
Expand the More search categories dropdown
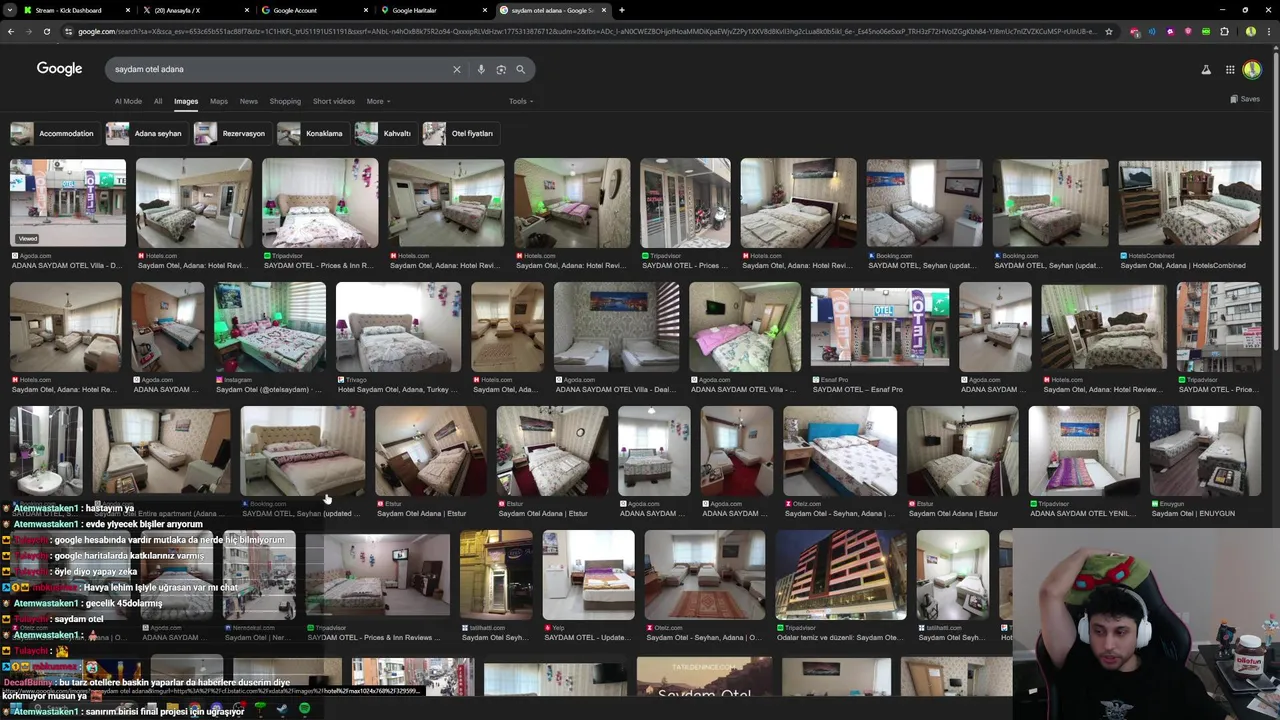click(x=378, y=101)
